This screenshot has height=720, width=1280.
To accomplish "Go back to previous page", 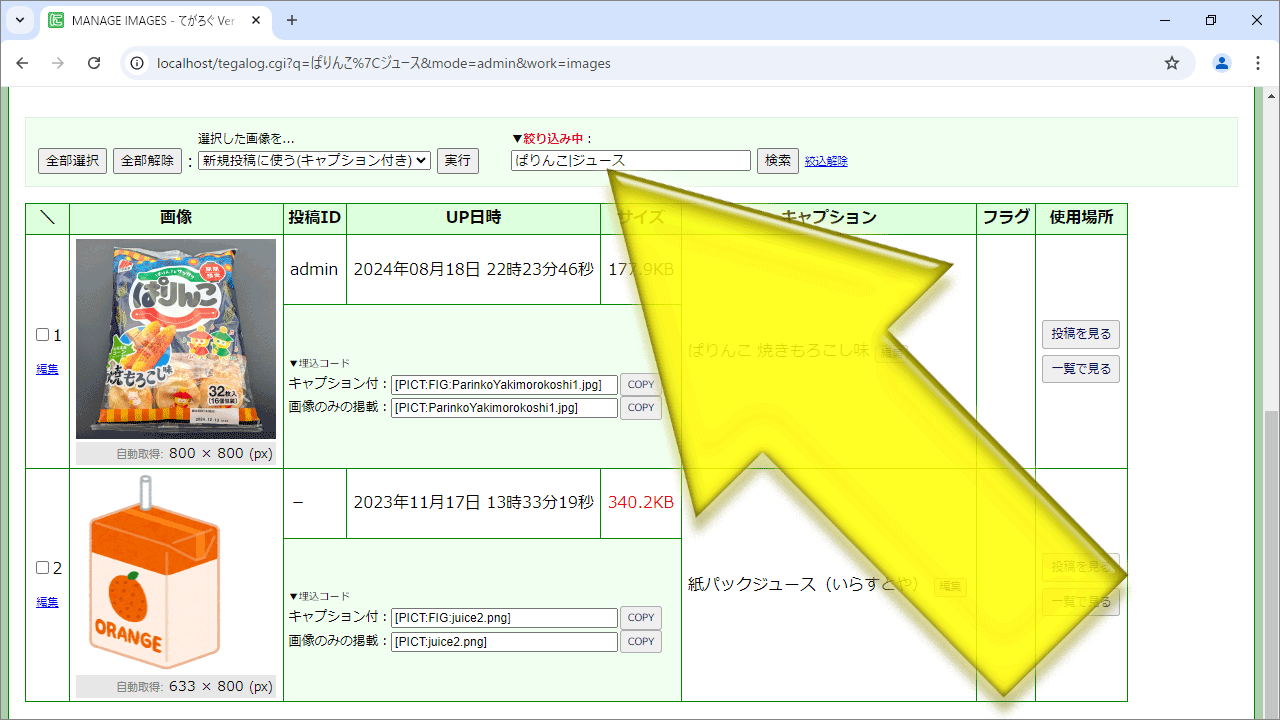I will click(x=22, y=63).
